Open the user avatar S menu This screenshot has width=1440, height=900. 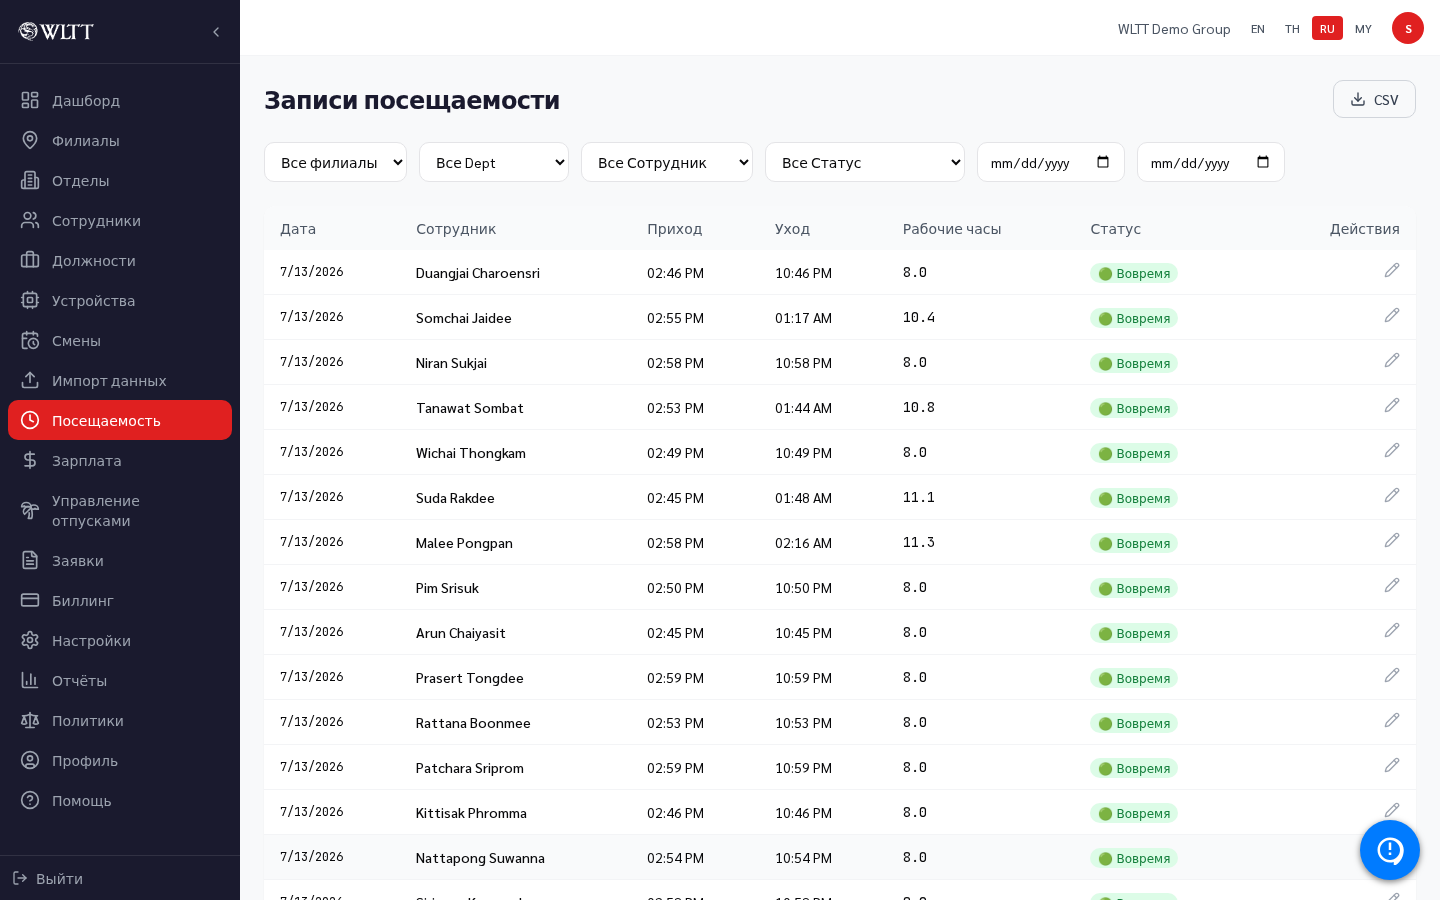click(x=1408, y=28)
